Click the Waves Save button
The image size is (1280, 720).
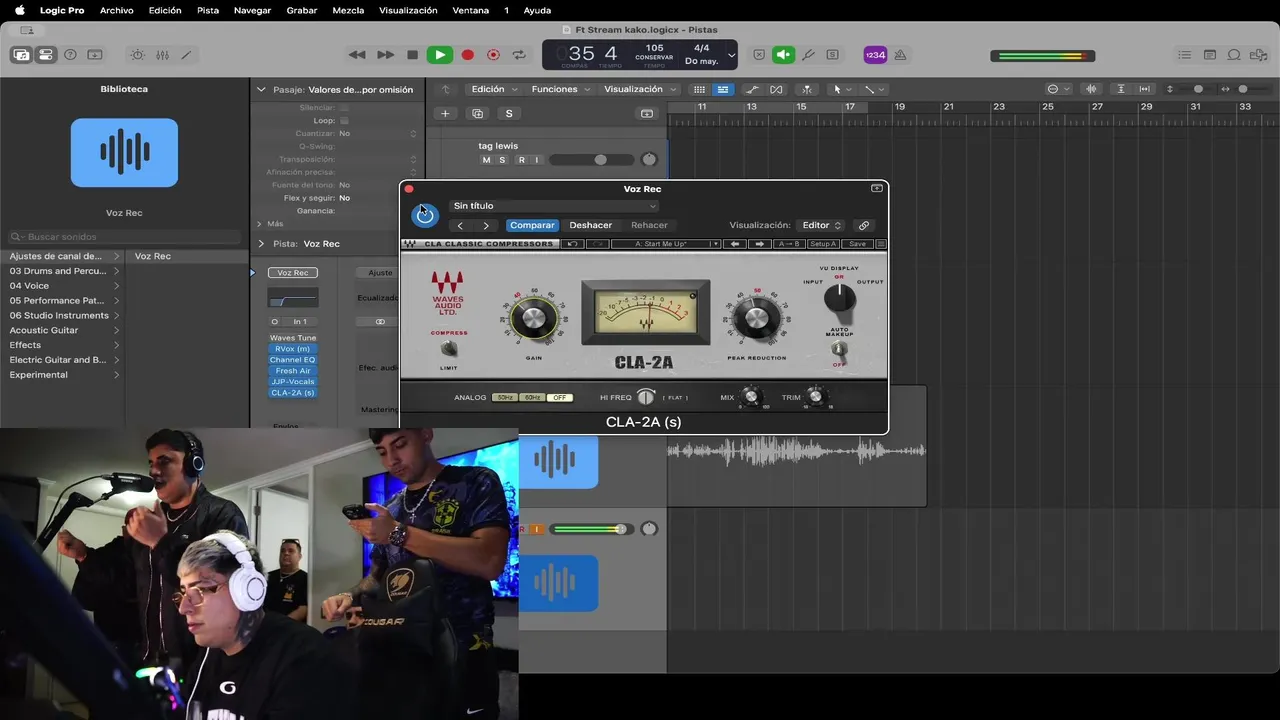857,244
